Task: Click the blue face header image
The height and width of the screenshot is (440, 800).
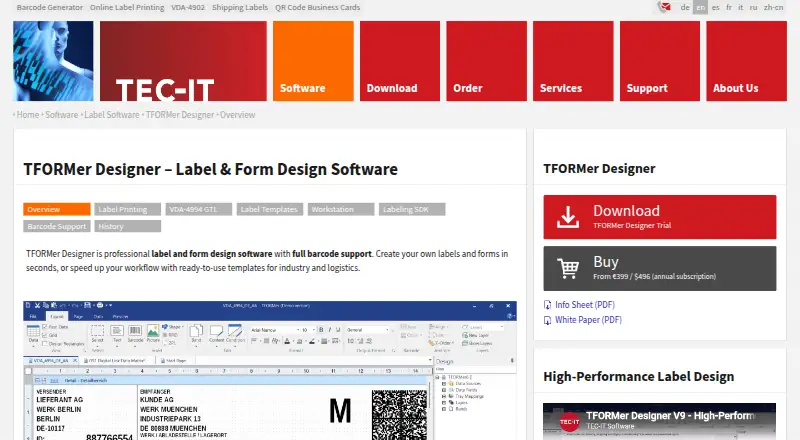Action: point(53,61)
